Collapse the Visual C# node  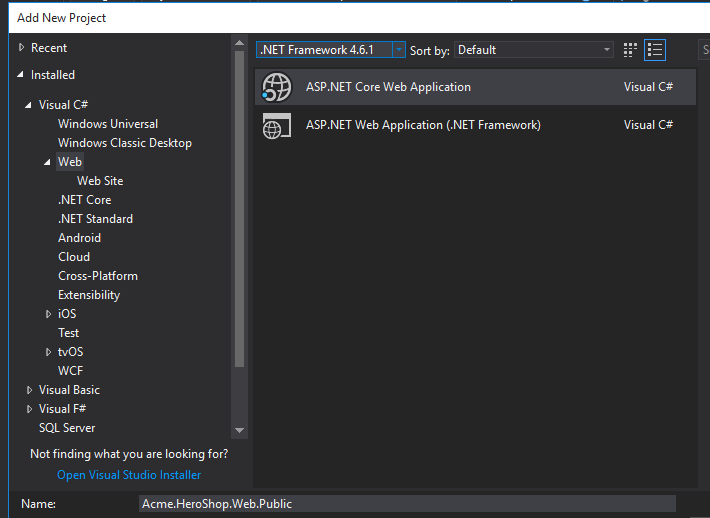pos(28,105)
